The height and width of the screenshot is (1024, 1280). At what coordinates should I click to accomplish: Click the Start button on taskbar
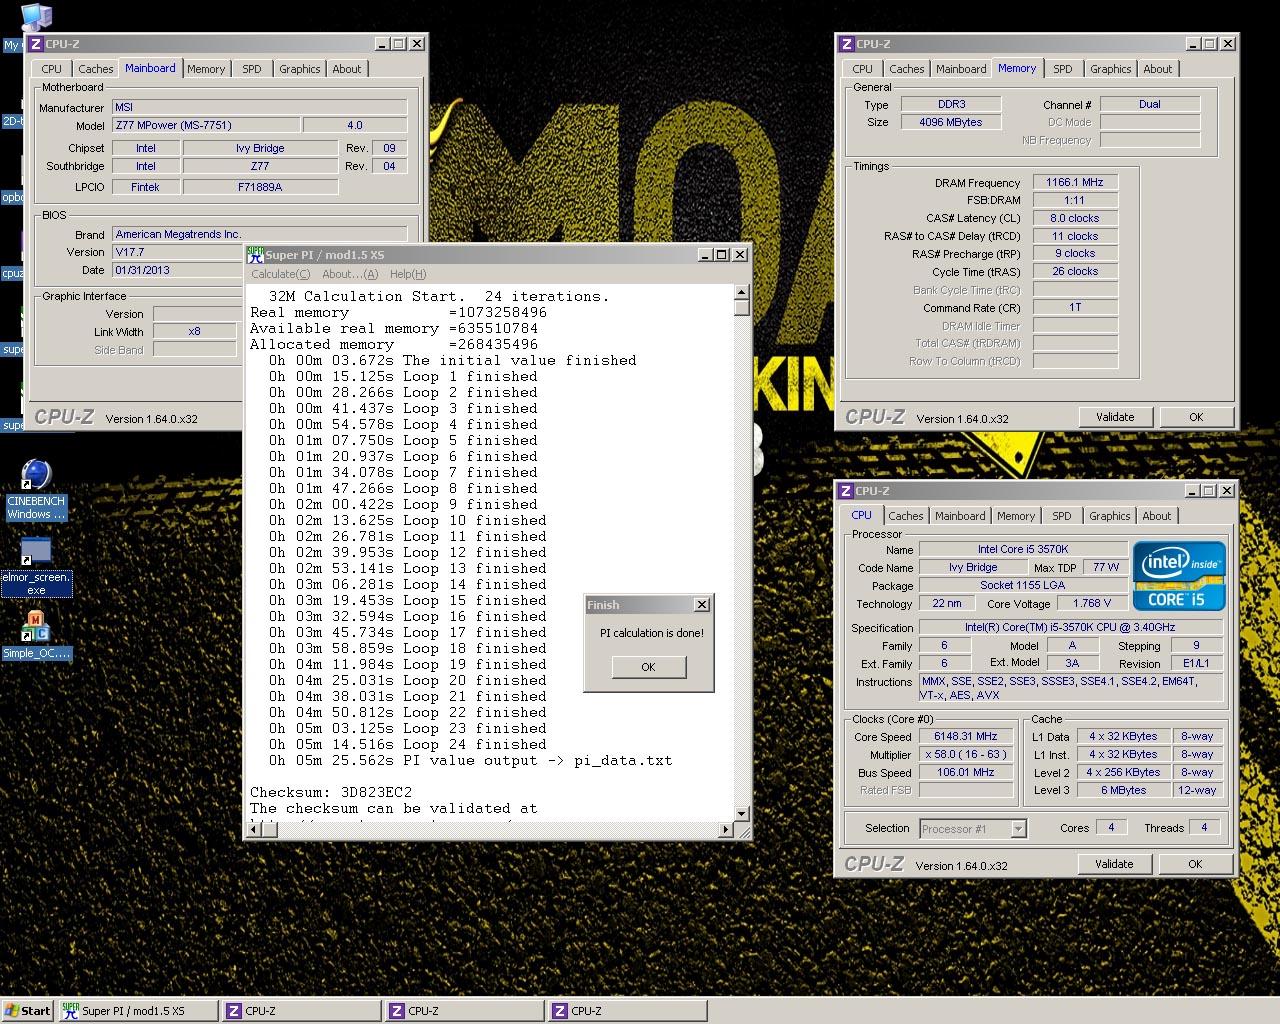(27, 1010)
